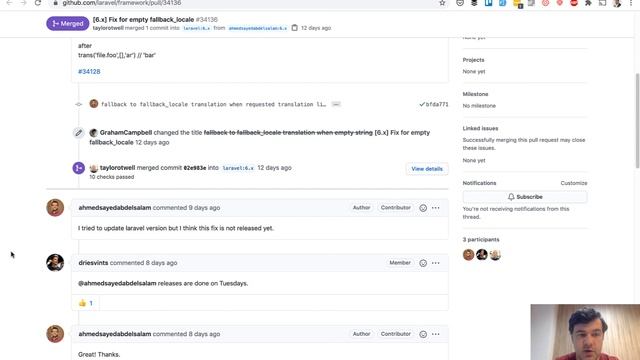Click third participant avatar in sidebar

(x=495, y=255)
